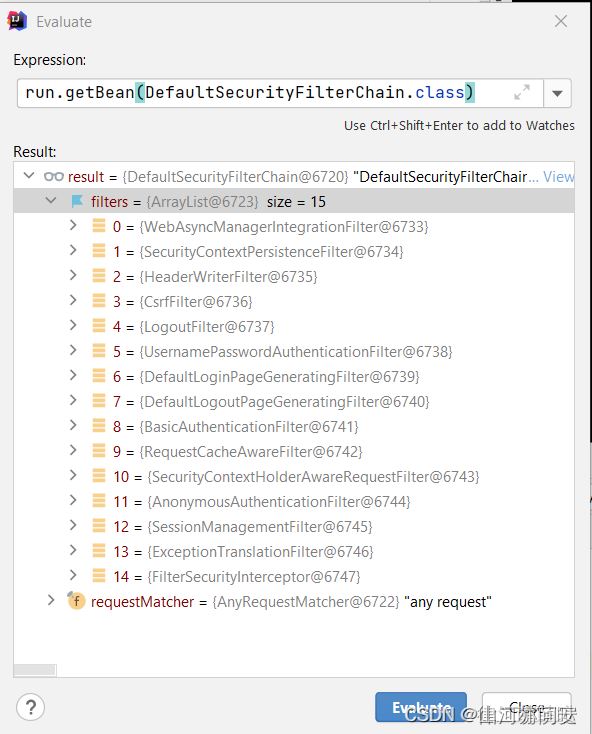Expand element 0 WebAsyncManagerIntegrationFilter

coord(73,226)
